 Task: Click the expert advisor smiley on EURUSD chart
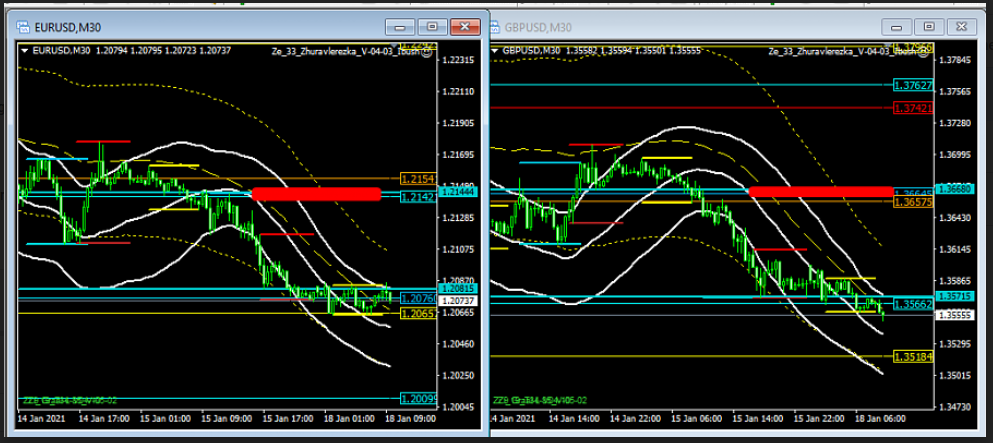point(428,50)
